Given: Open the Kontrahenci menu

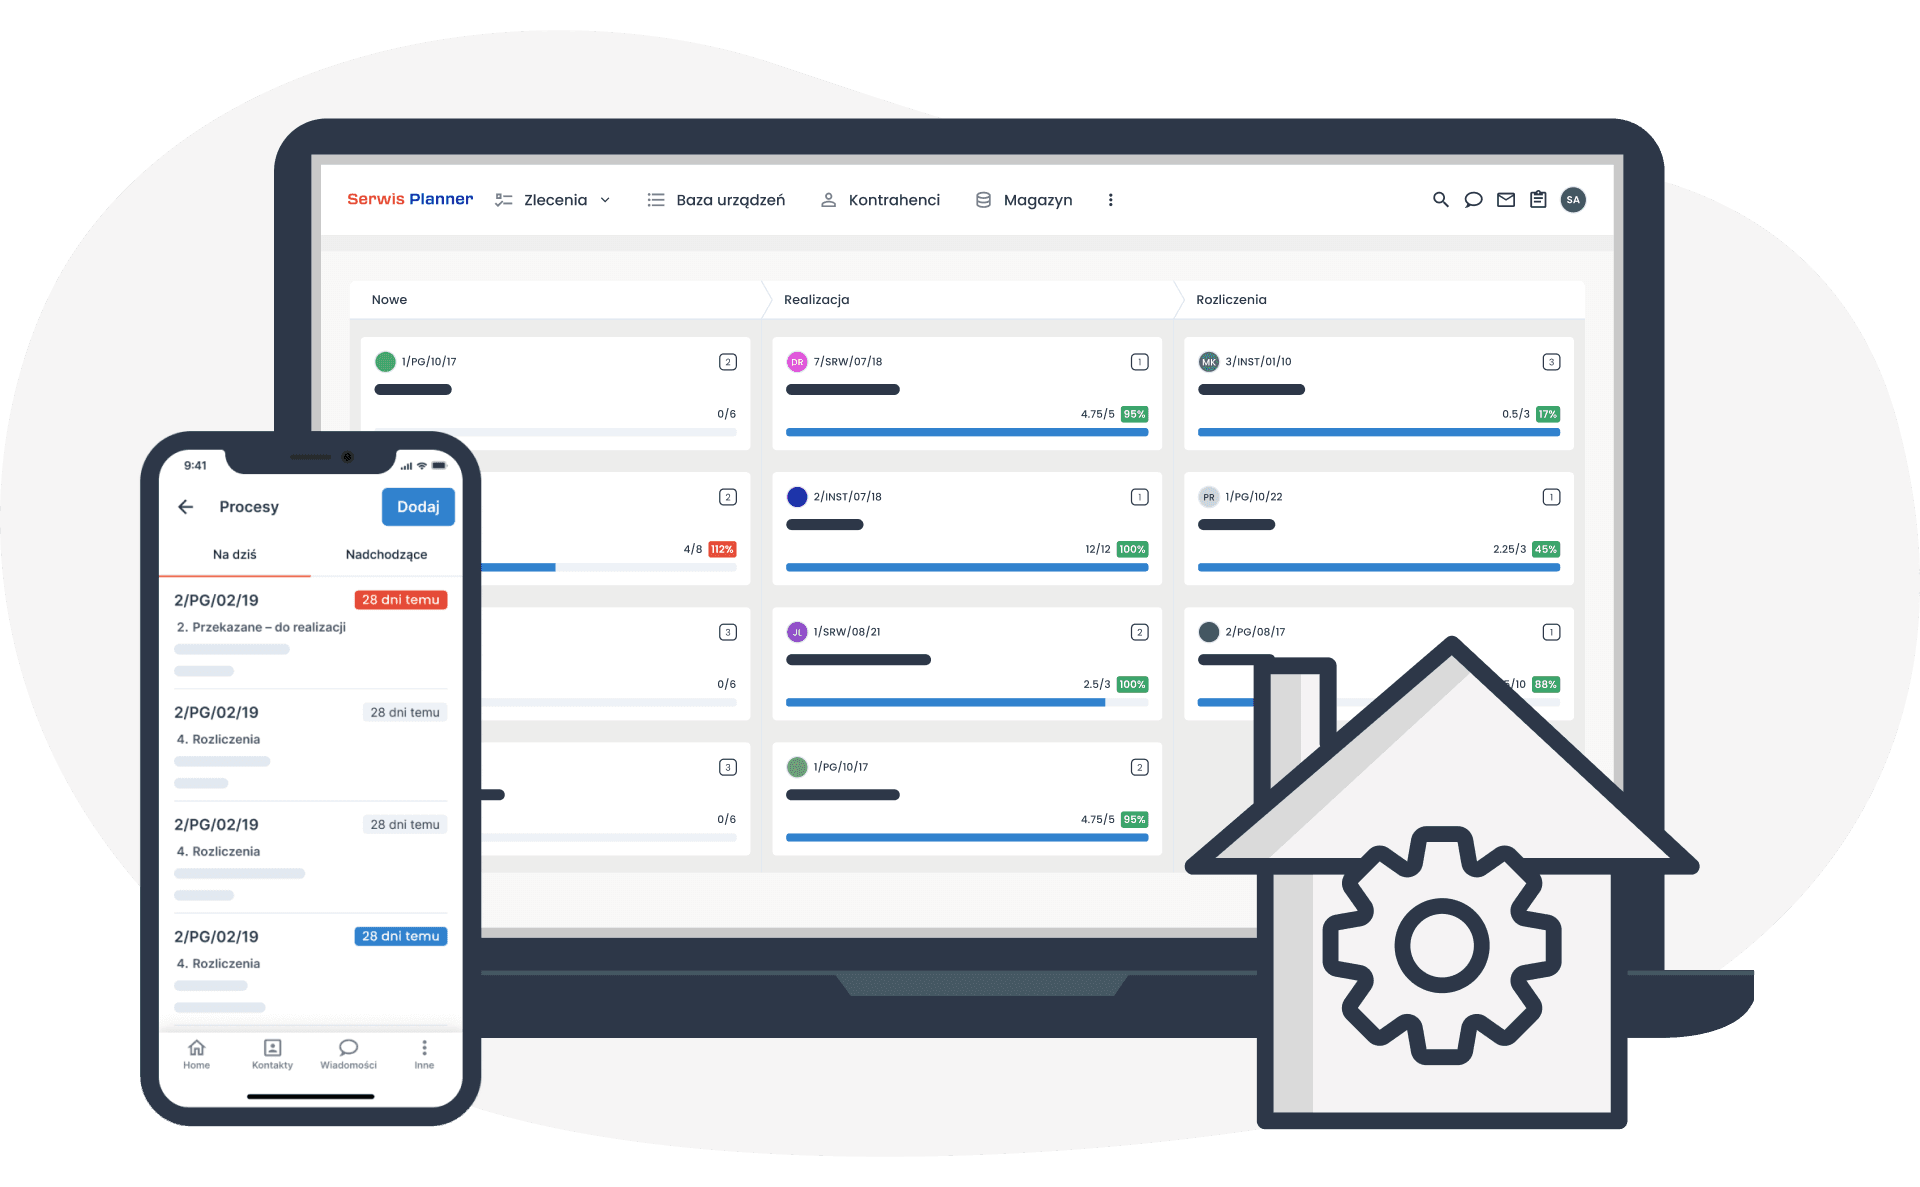Looking at the screenshot, I should tap(880, 200).
